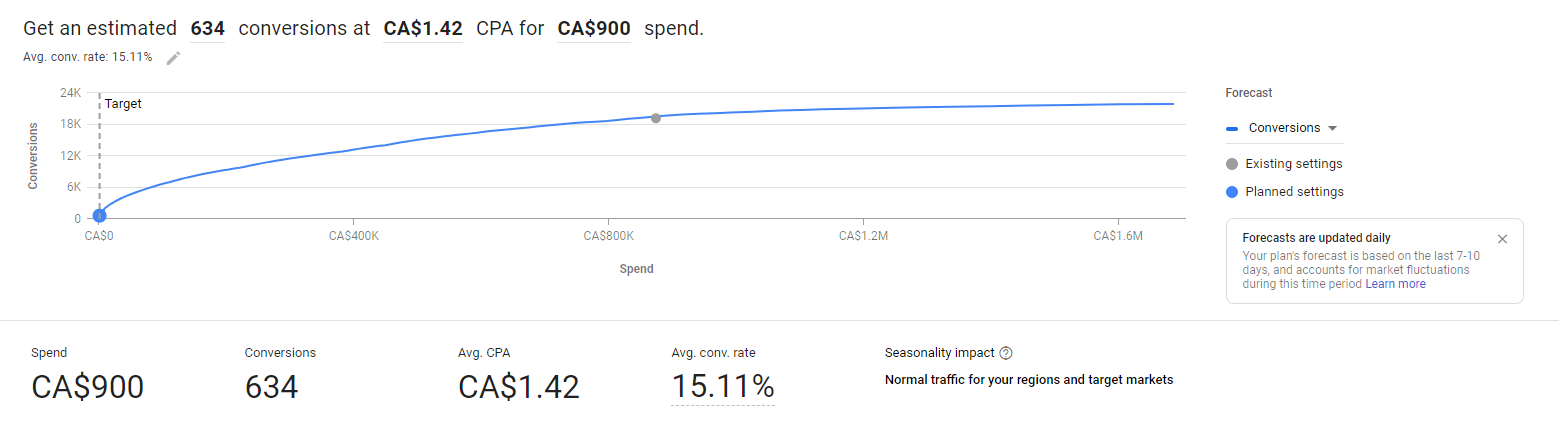Click the 15.11% average conversion rate figure
The image size is (1559, 425).
pos(722,387)
